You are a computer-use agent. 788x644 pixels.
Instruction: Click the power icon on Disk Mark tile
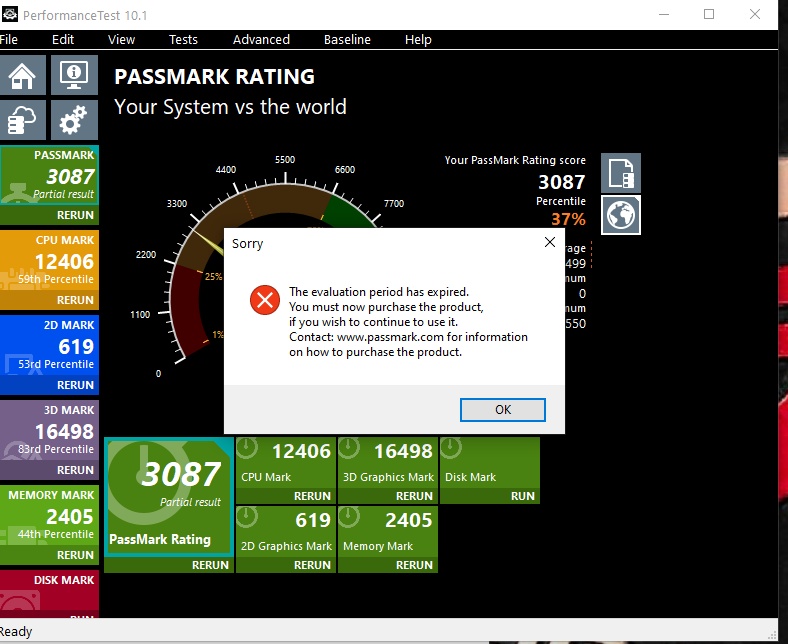click(451, 448)
